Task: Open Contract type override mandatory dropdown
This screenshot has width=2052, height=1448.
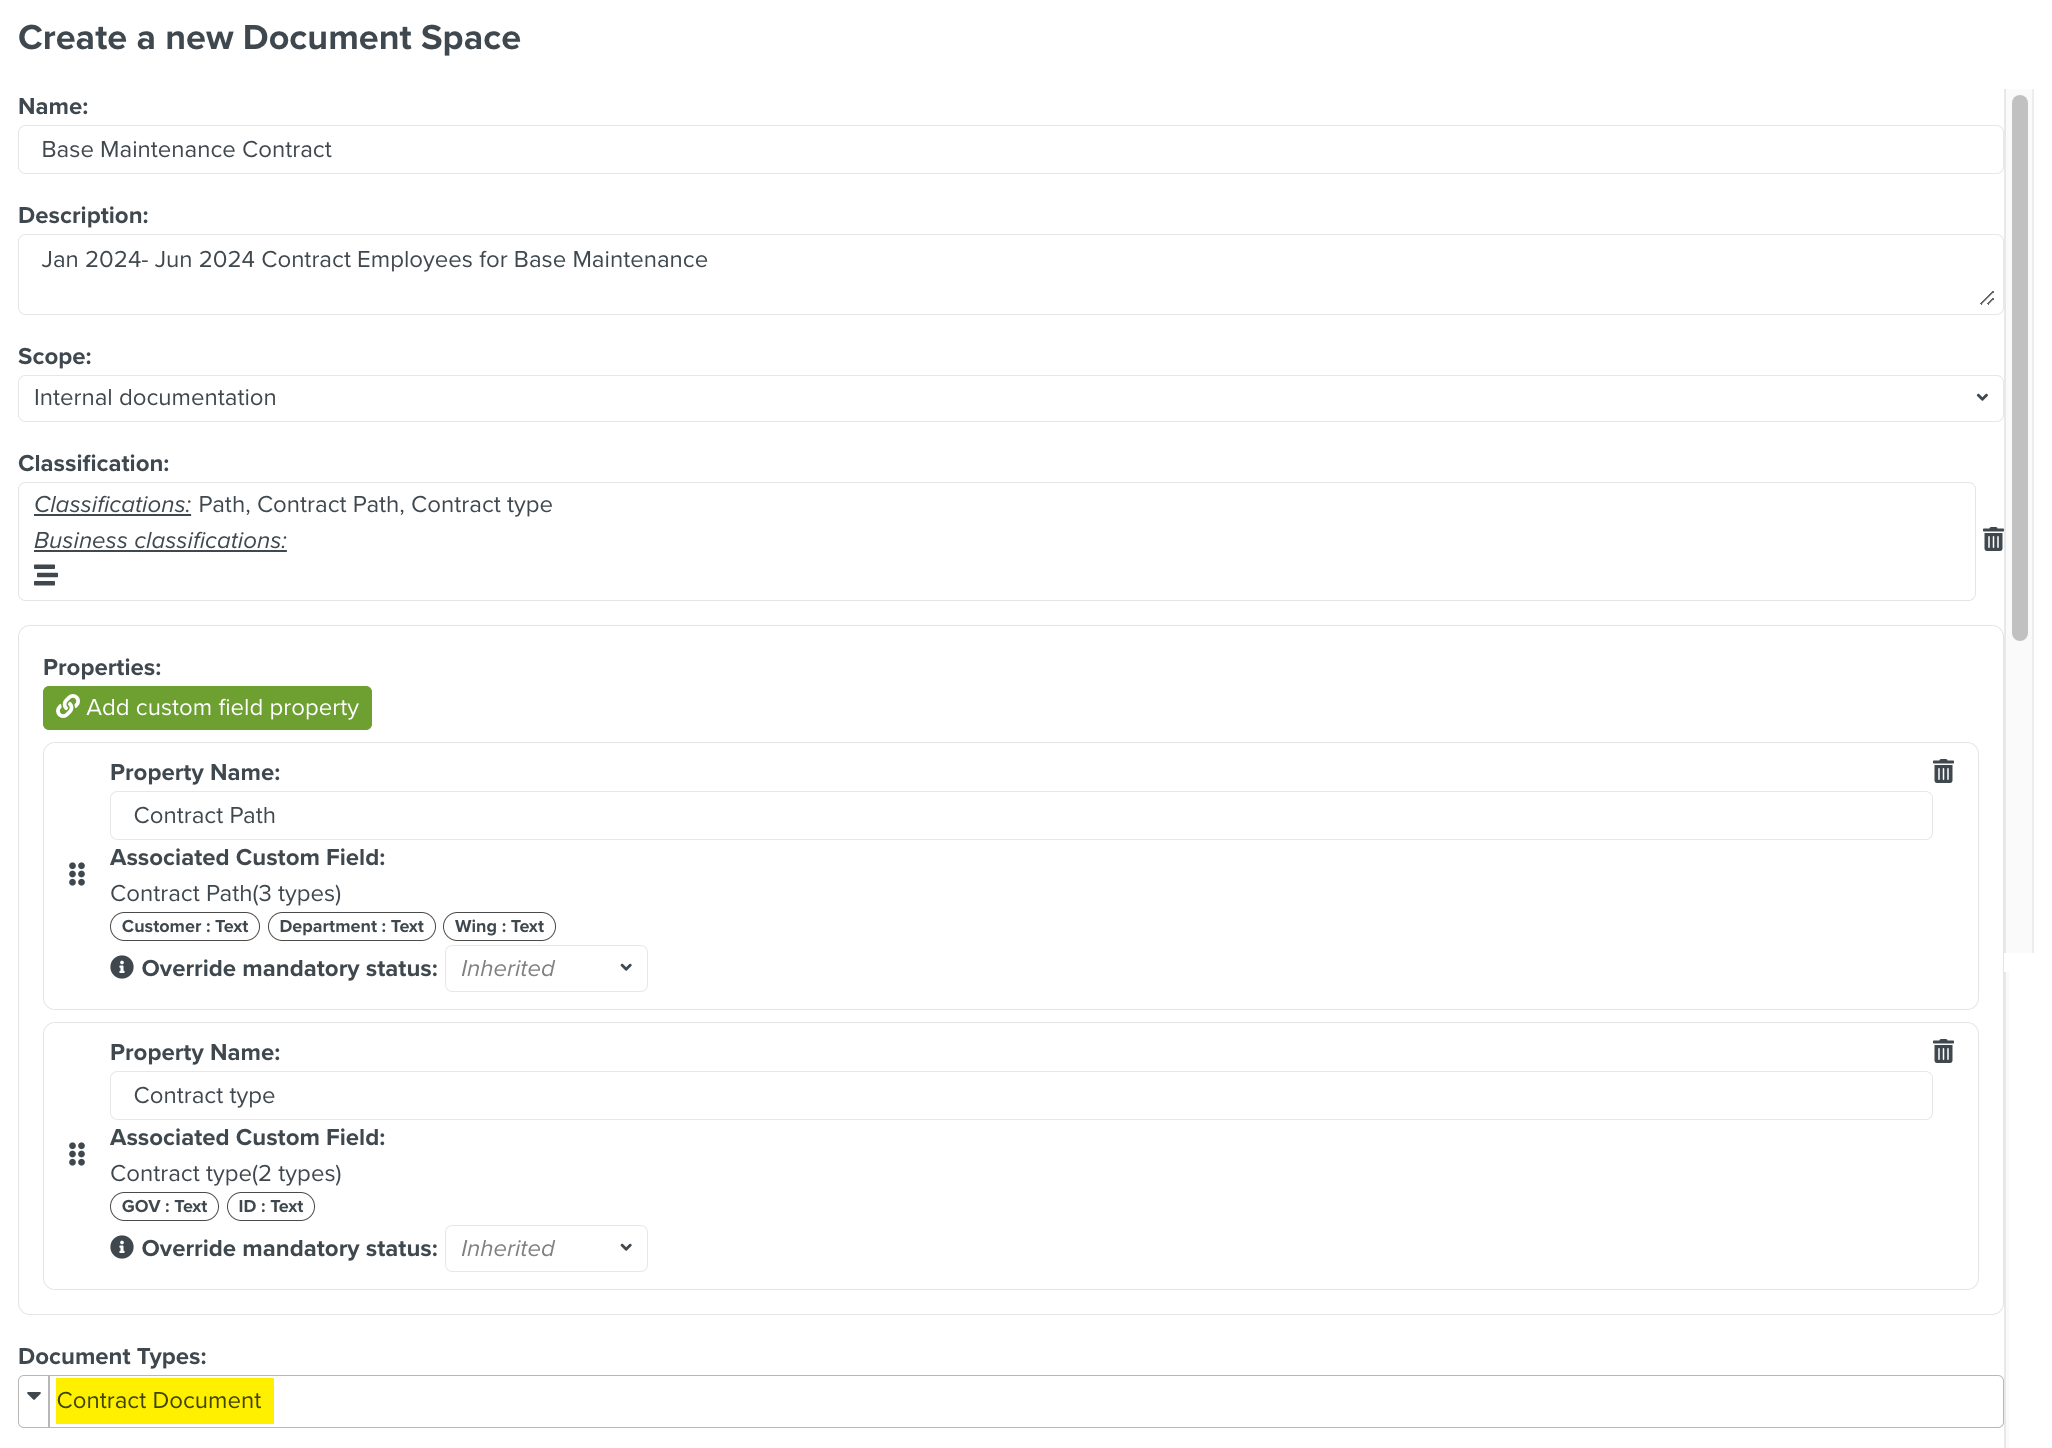Action: click(546, 1248)
